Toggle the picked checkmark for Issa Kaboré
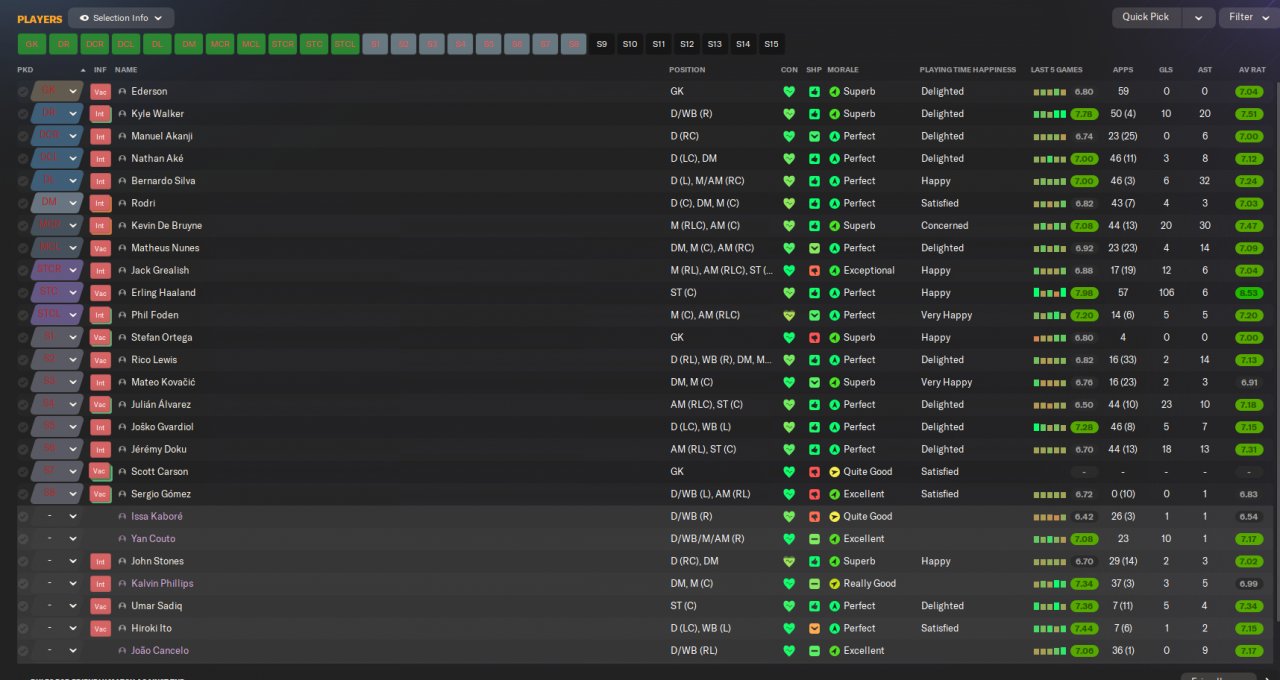Viewport: 1280px width, 680px height. click(x=23, y=516)
